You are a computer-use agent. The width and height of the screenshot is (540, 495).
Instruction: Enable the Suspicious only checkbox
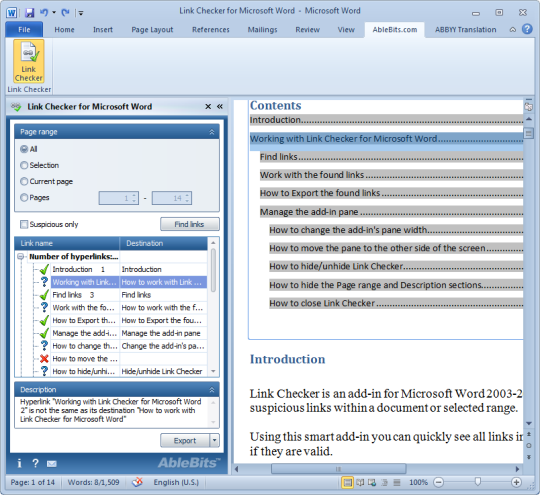24,224
